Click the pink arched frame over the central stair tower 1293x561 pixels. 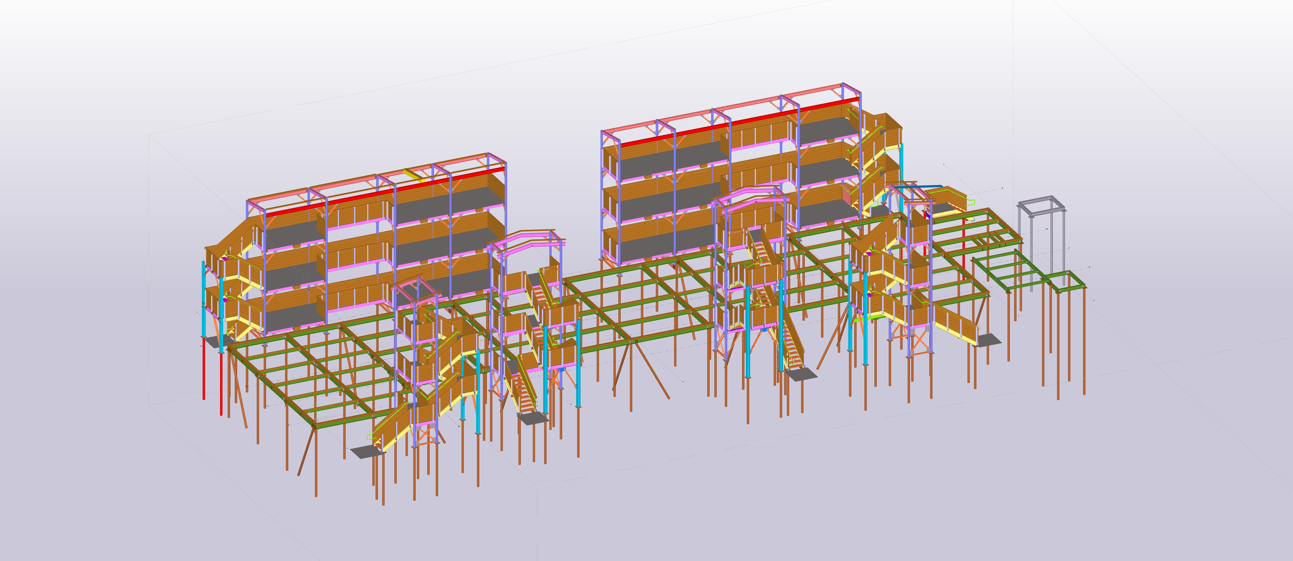tap(525, 241)
